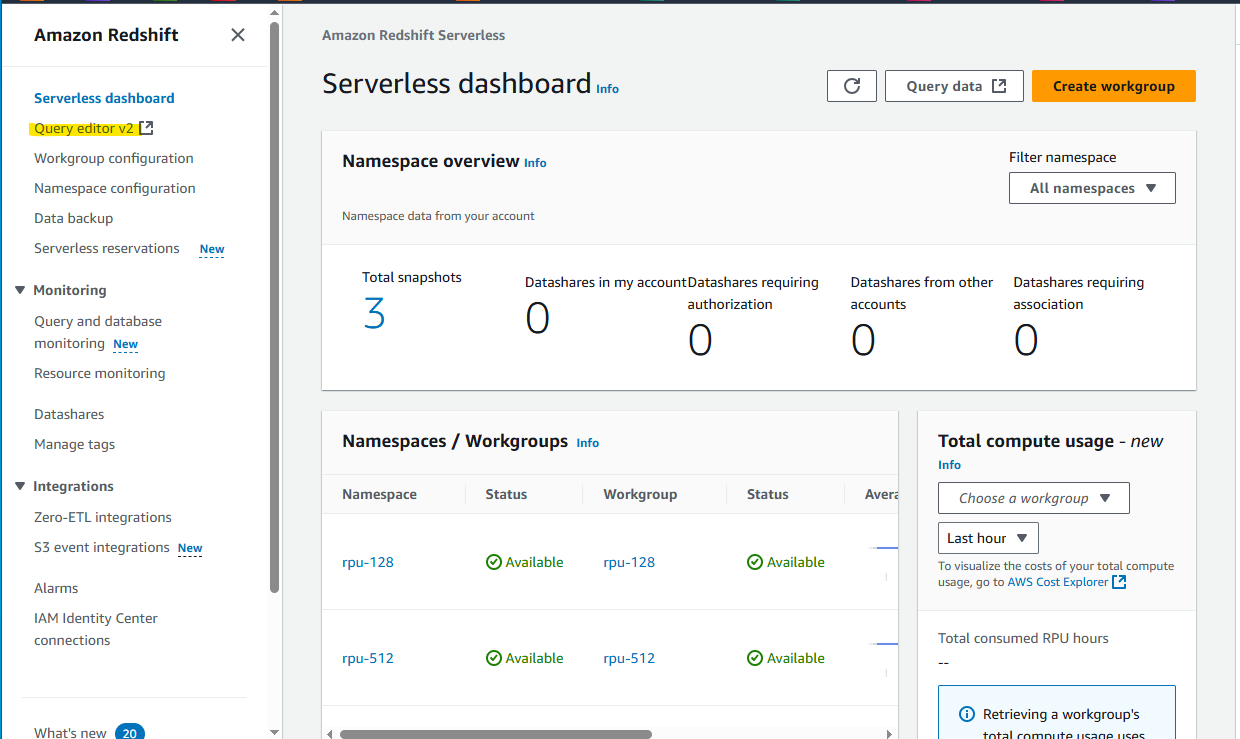Open the Last hour time range dropdown
1240x739 pixels.
coord(988,538)
